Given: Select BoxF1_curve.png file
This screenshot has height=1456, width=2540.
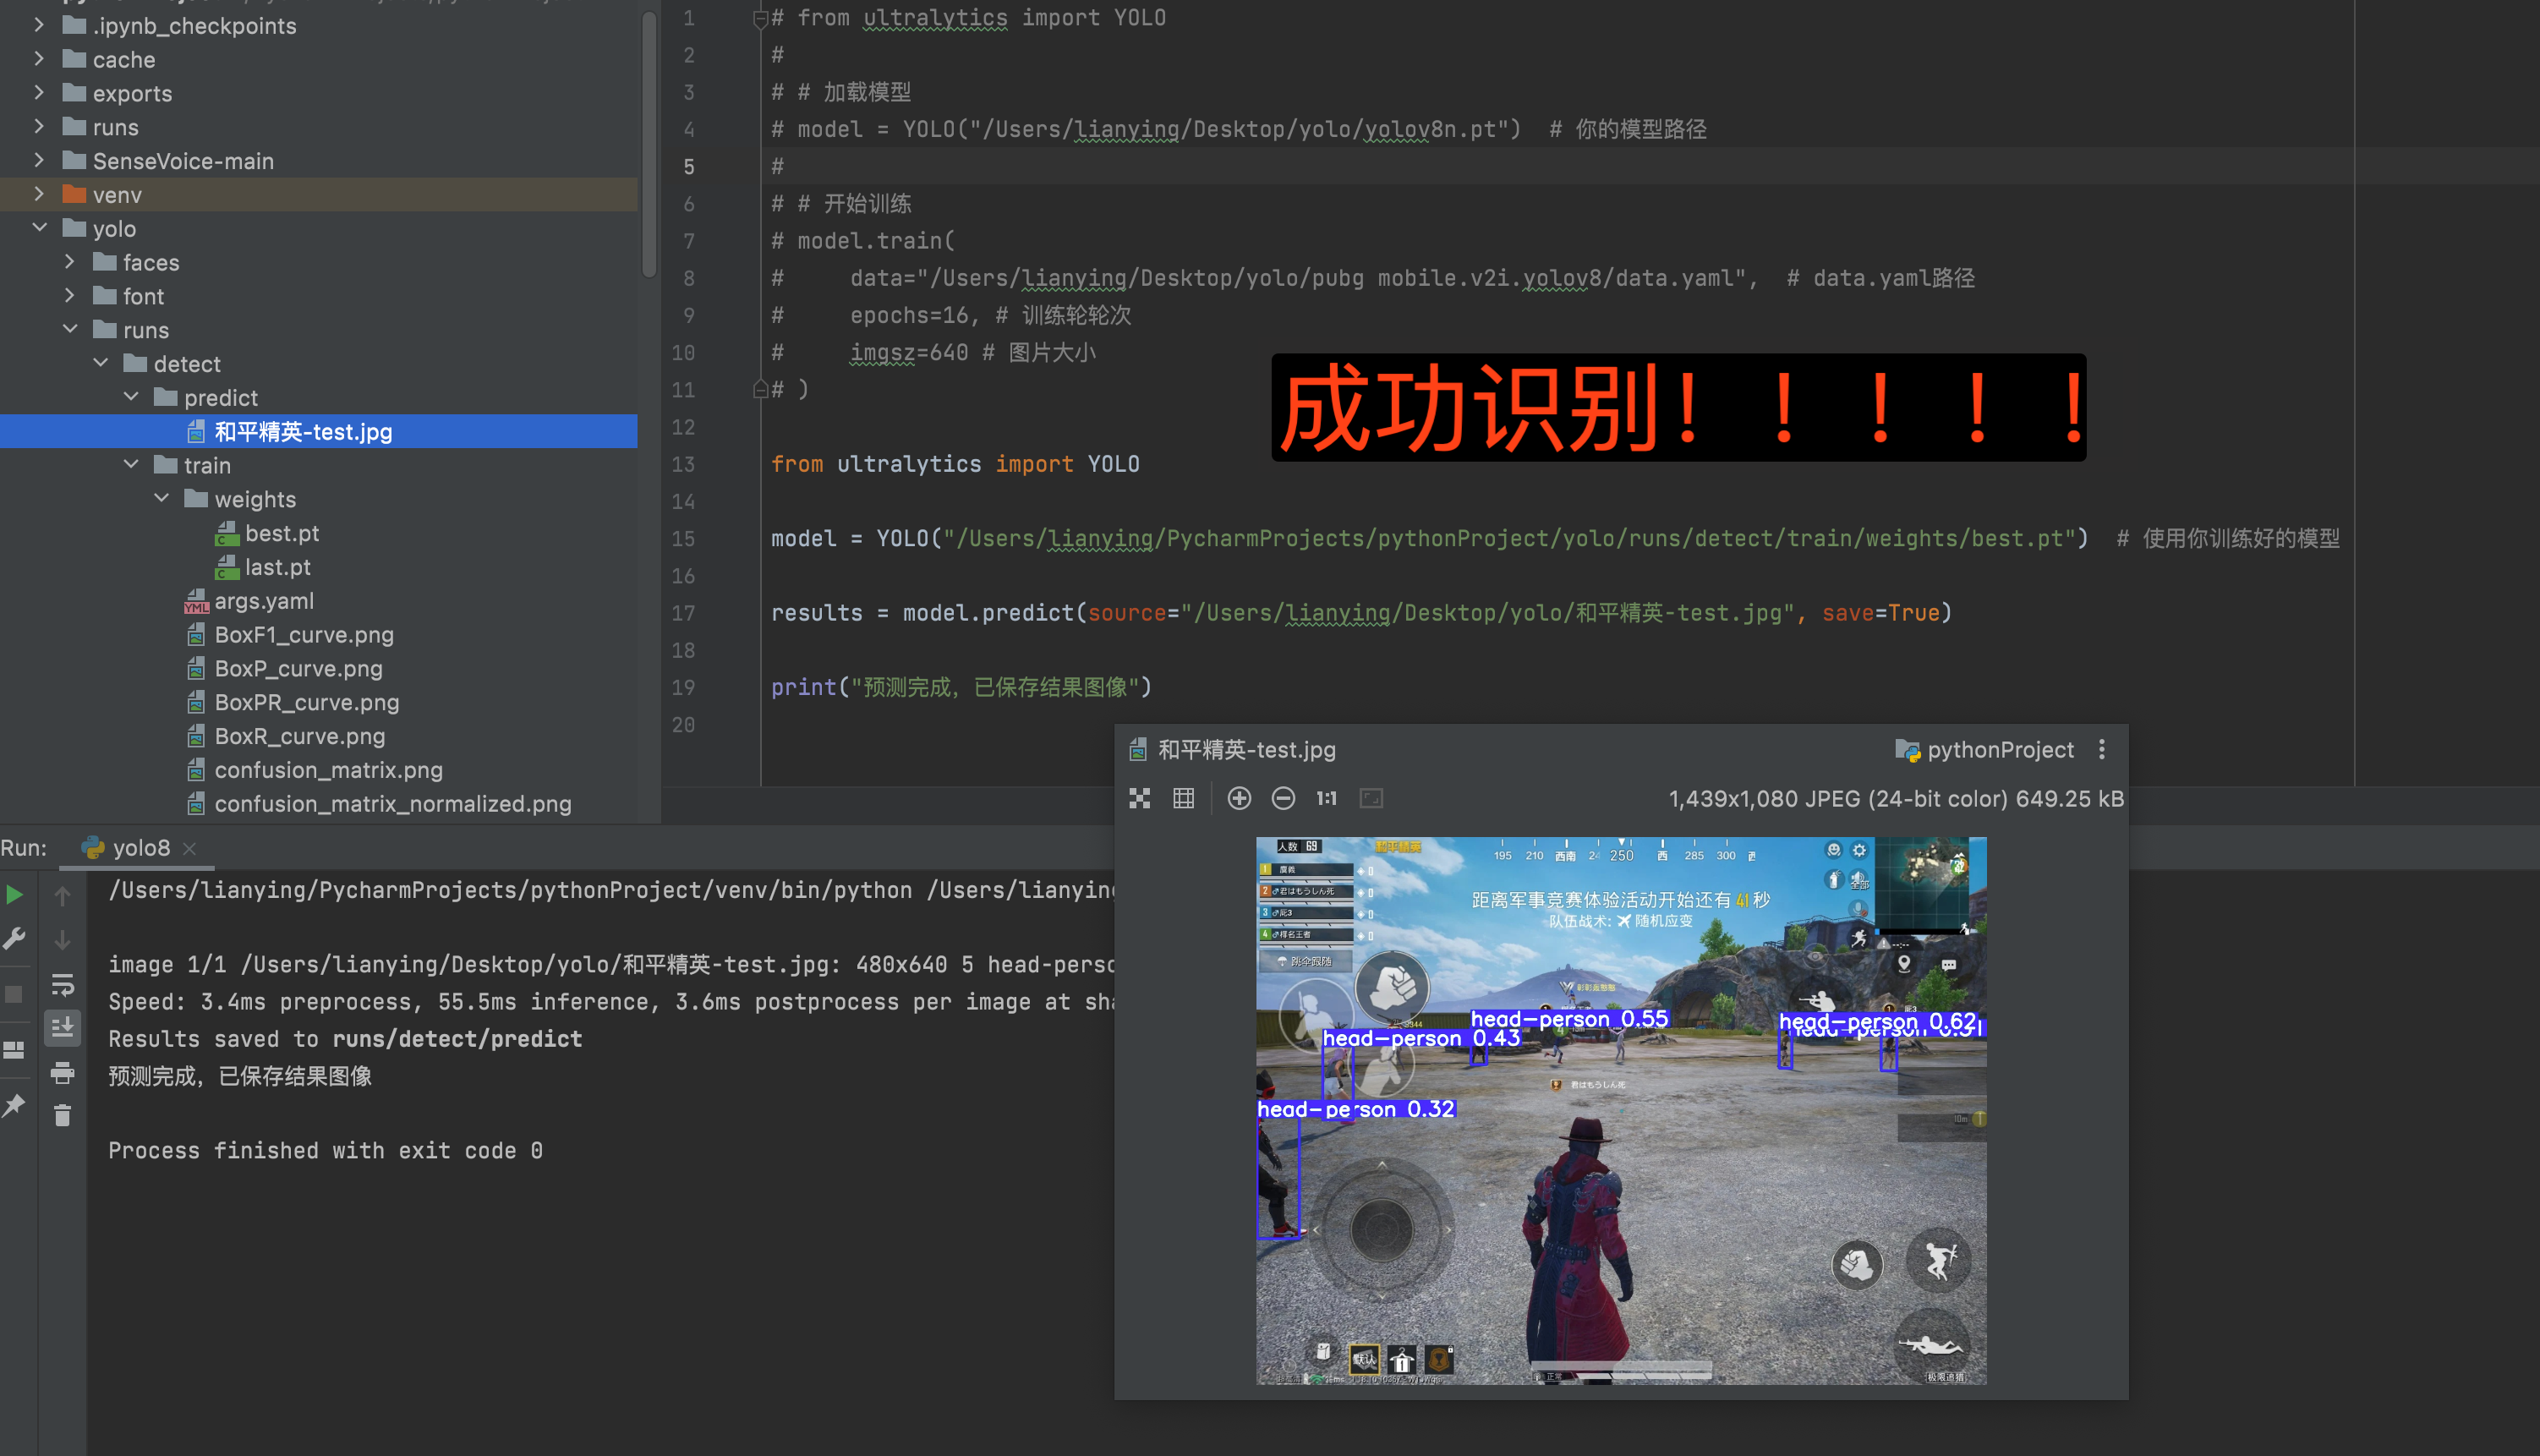Looking at the screenshot, I should [304, 635].
